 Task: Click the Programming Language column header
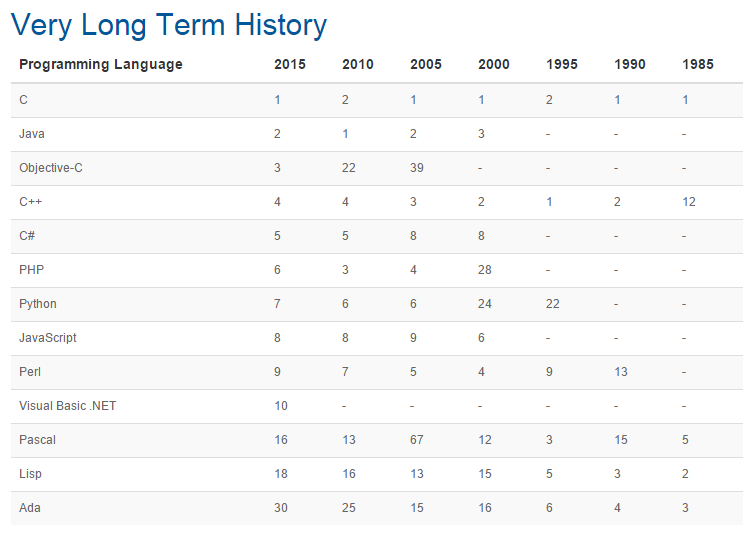[101, 65]
